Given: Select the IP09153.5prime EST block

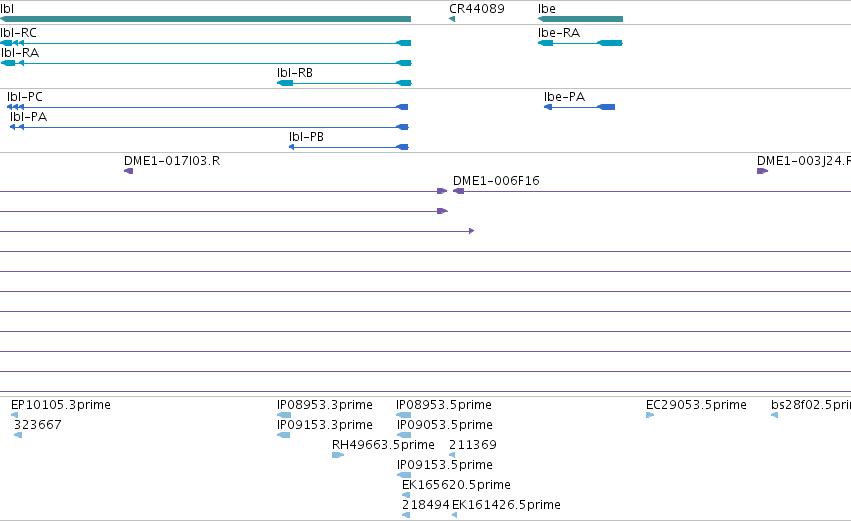Looking at the screenshot, I should tap(404, 475).
